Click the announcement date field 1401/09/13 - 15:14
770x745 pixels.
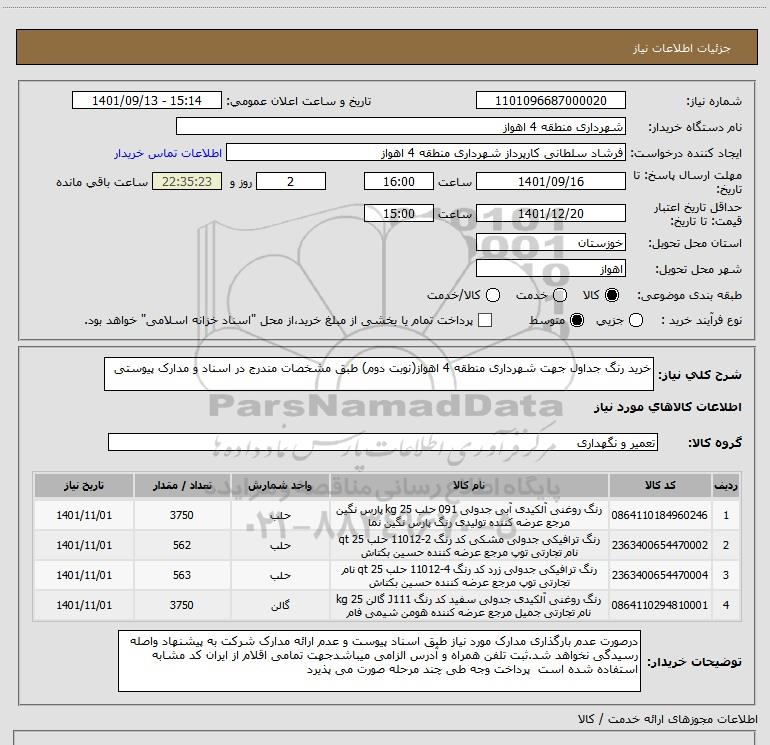point(147,101)
